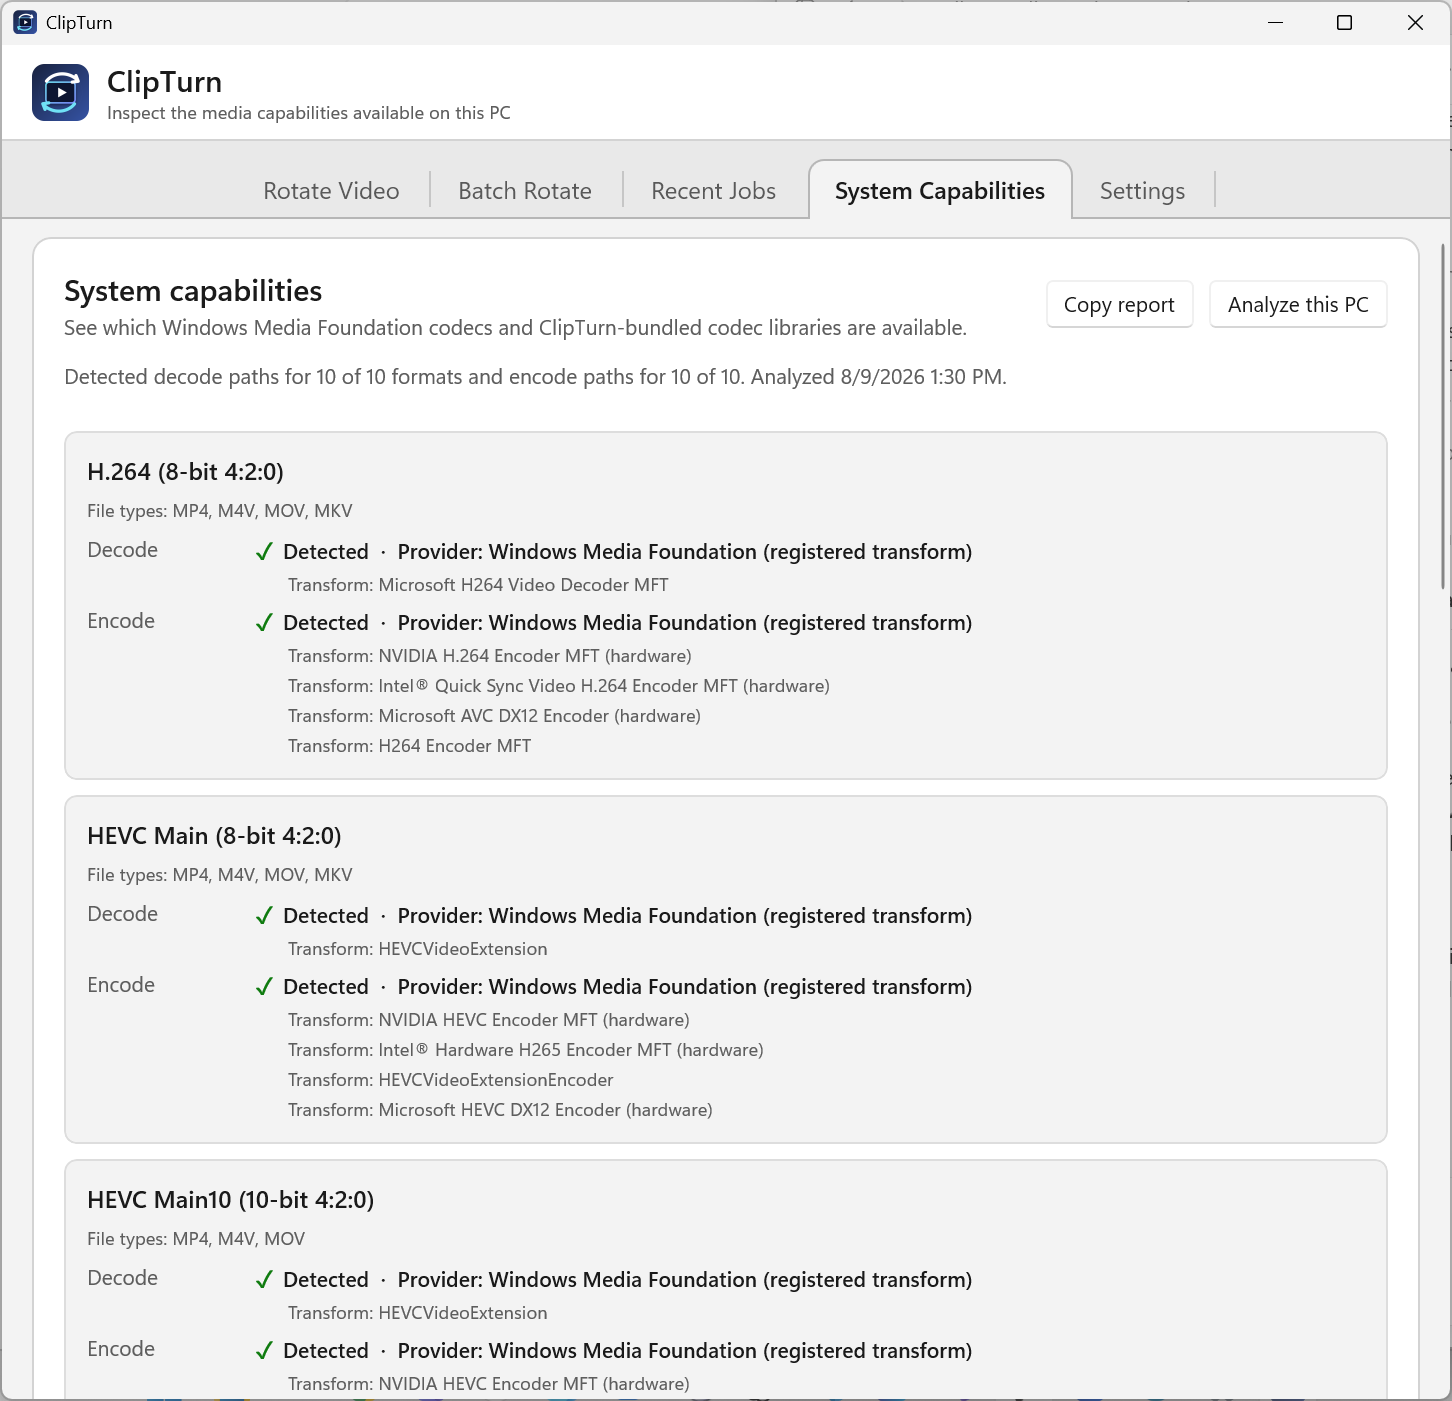
Task: Click H.264 Decode 'Provider: Windows Media Foundation' text
Action: pyautogui.click(x=685, y=552)
